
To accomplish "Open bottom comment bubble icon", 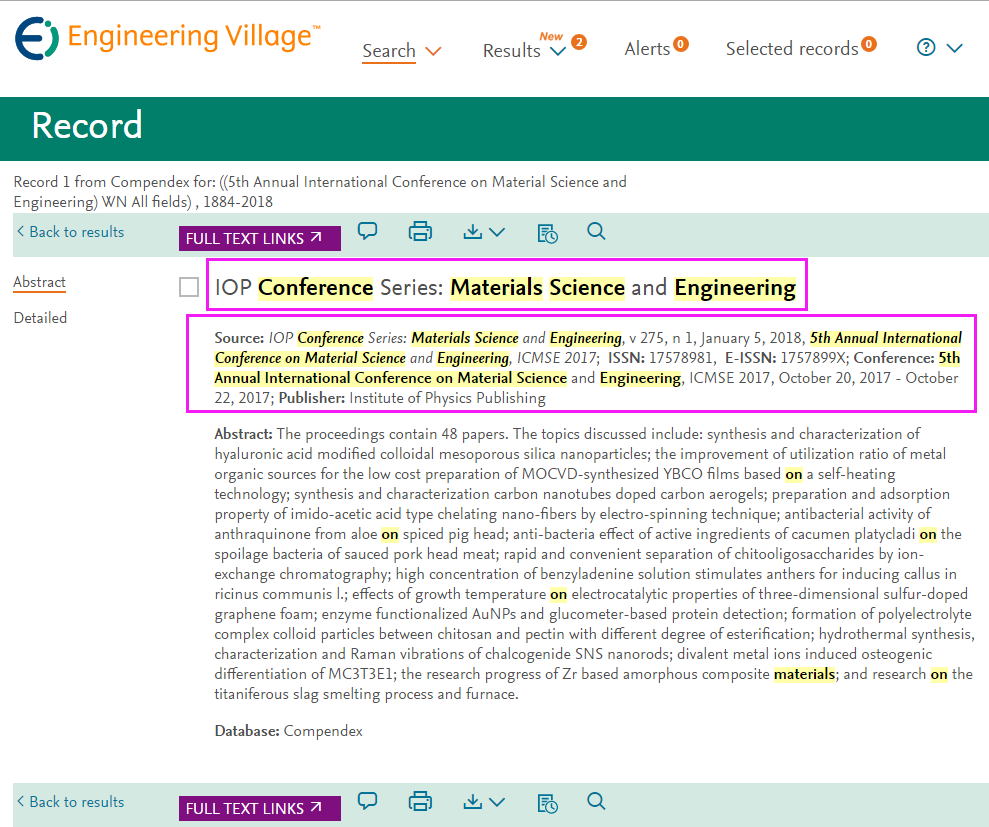I will click(x=368, y=801).
